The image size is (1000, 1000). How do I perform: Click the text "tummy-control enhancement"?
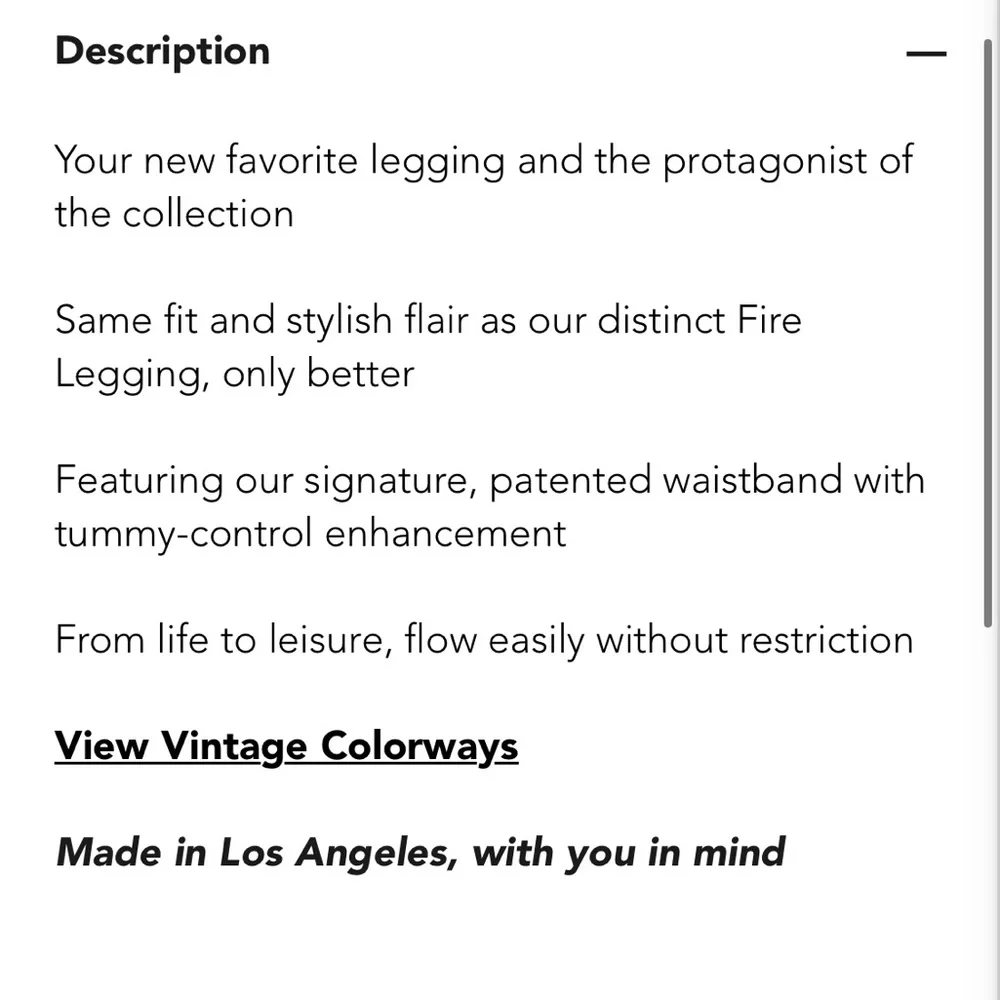tap(310, 533)
